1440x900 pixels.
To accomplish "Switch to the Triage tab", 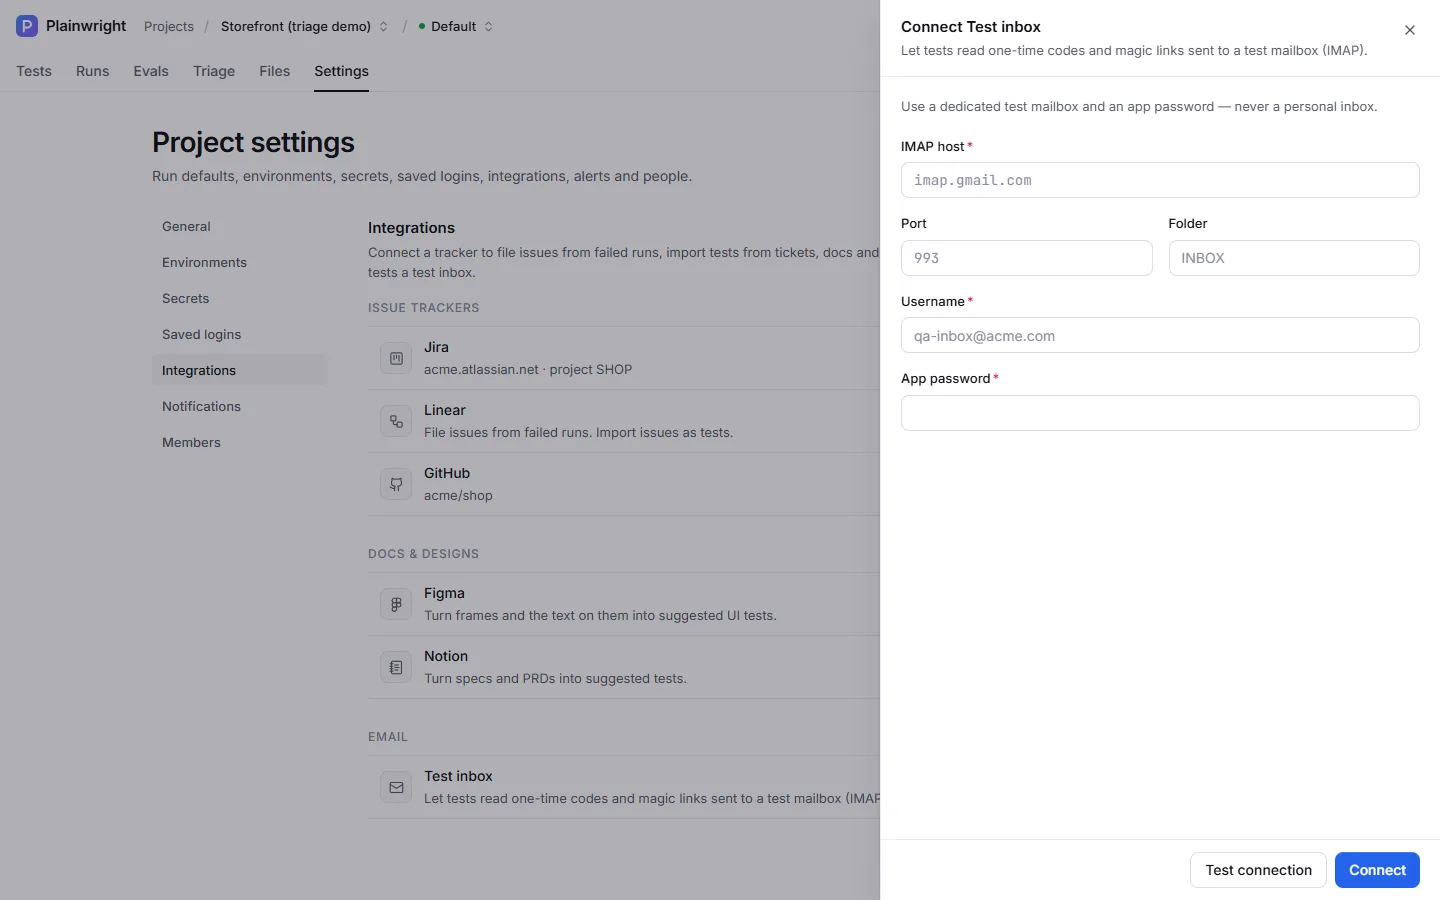I will tap(214, 71).
